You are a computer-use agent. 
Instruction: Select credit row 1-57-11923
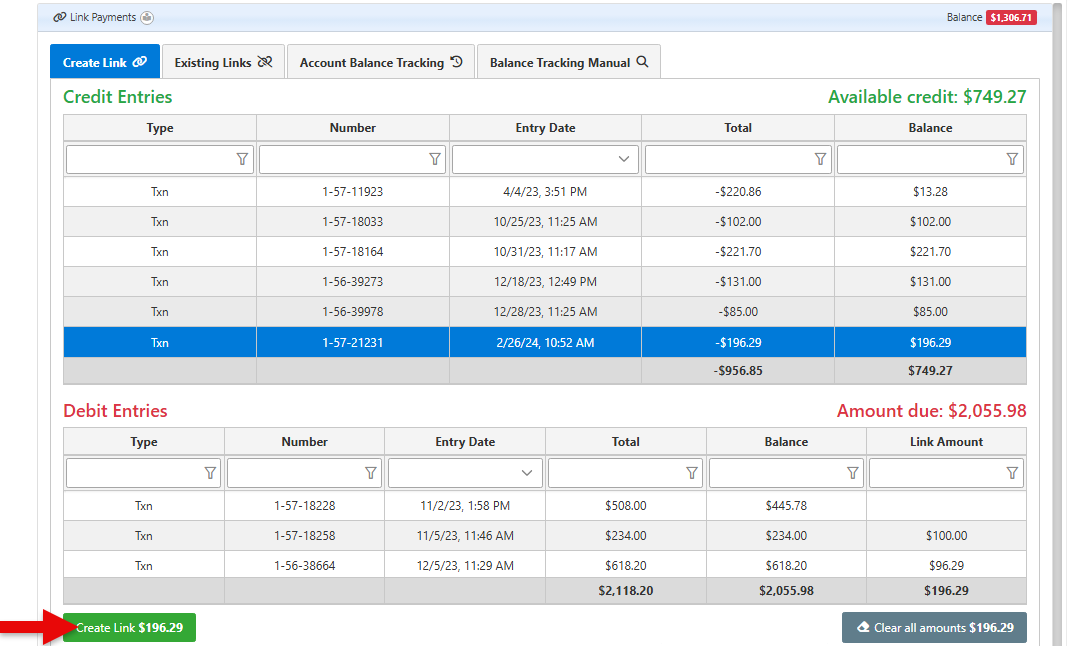tap(352, 192)
